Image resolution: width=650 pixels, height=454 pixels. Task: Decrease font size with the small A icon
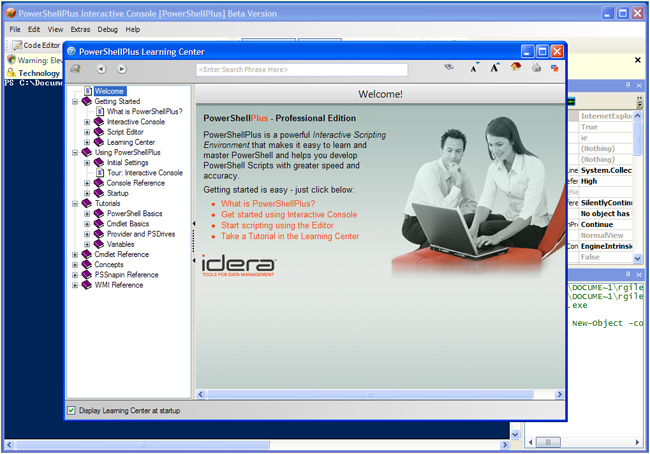point(474,68)
